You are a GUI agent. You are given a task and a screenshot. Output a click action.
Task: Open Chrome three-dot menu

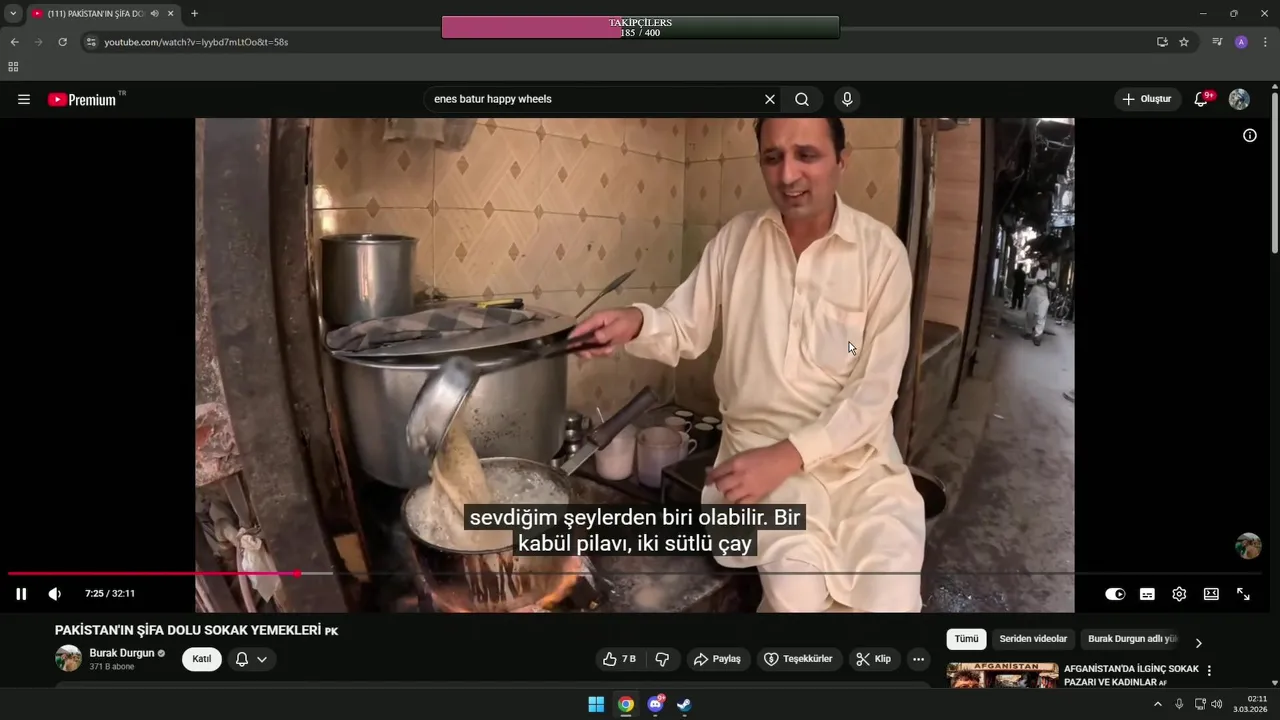(1265, 42)
